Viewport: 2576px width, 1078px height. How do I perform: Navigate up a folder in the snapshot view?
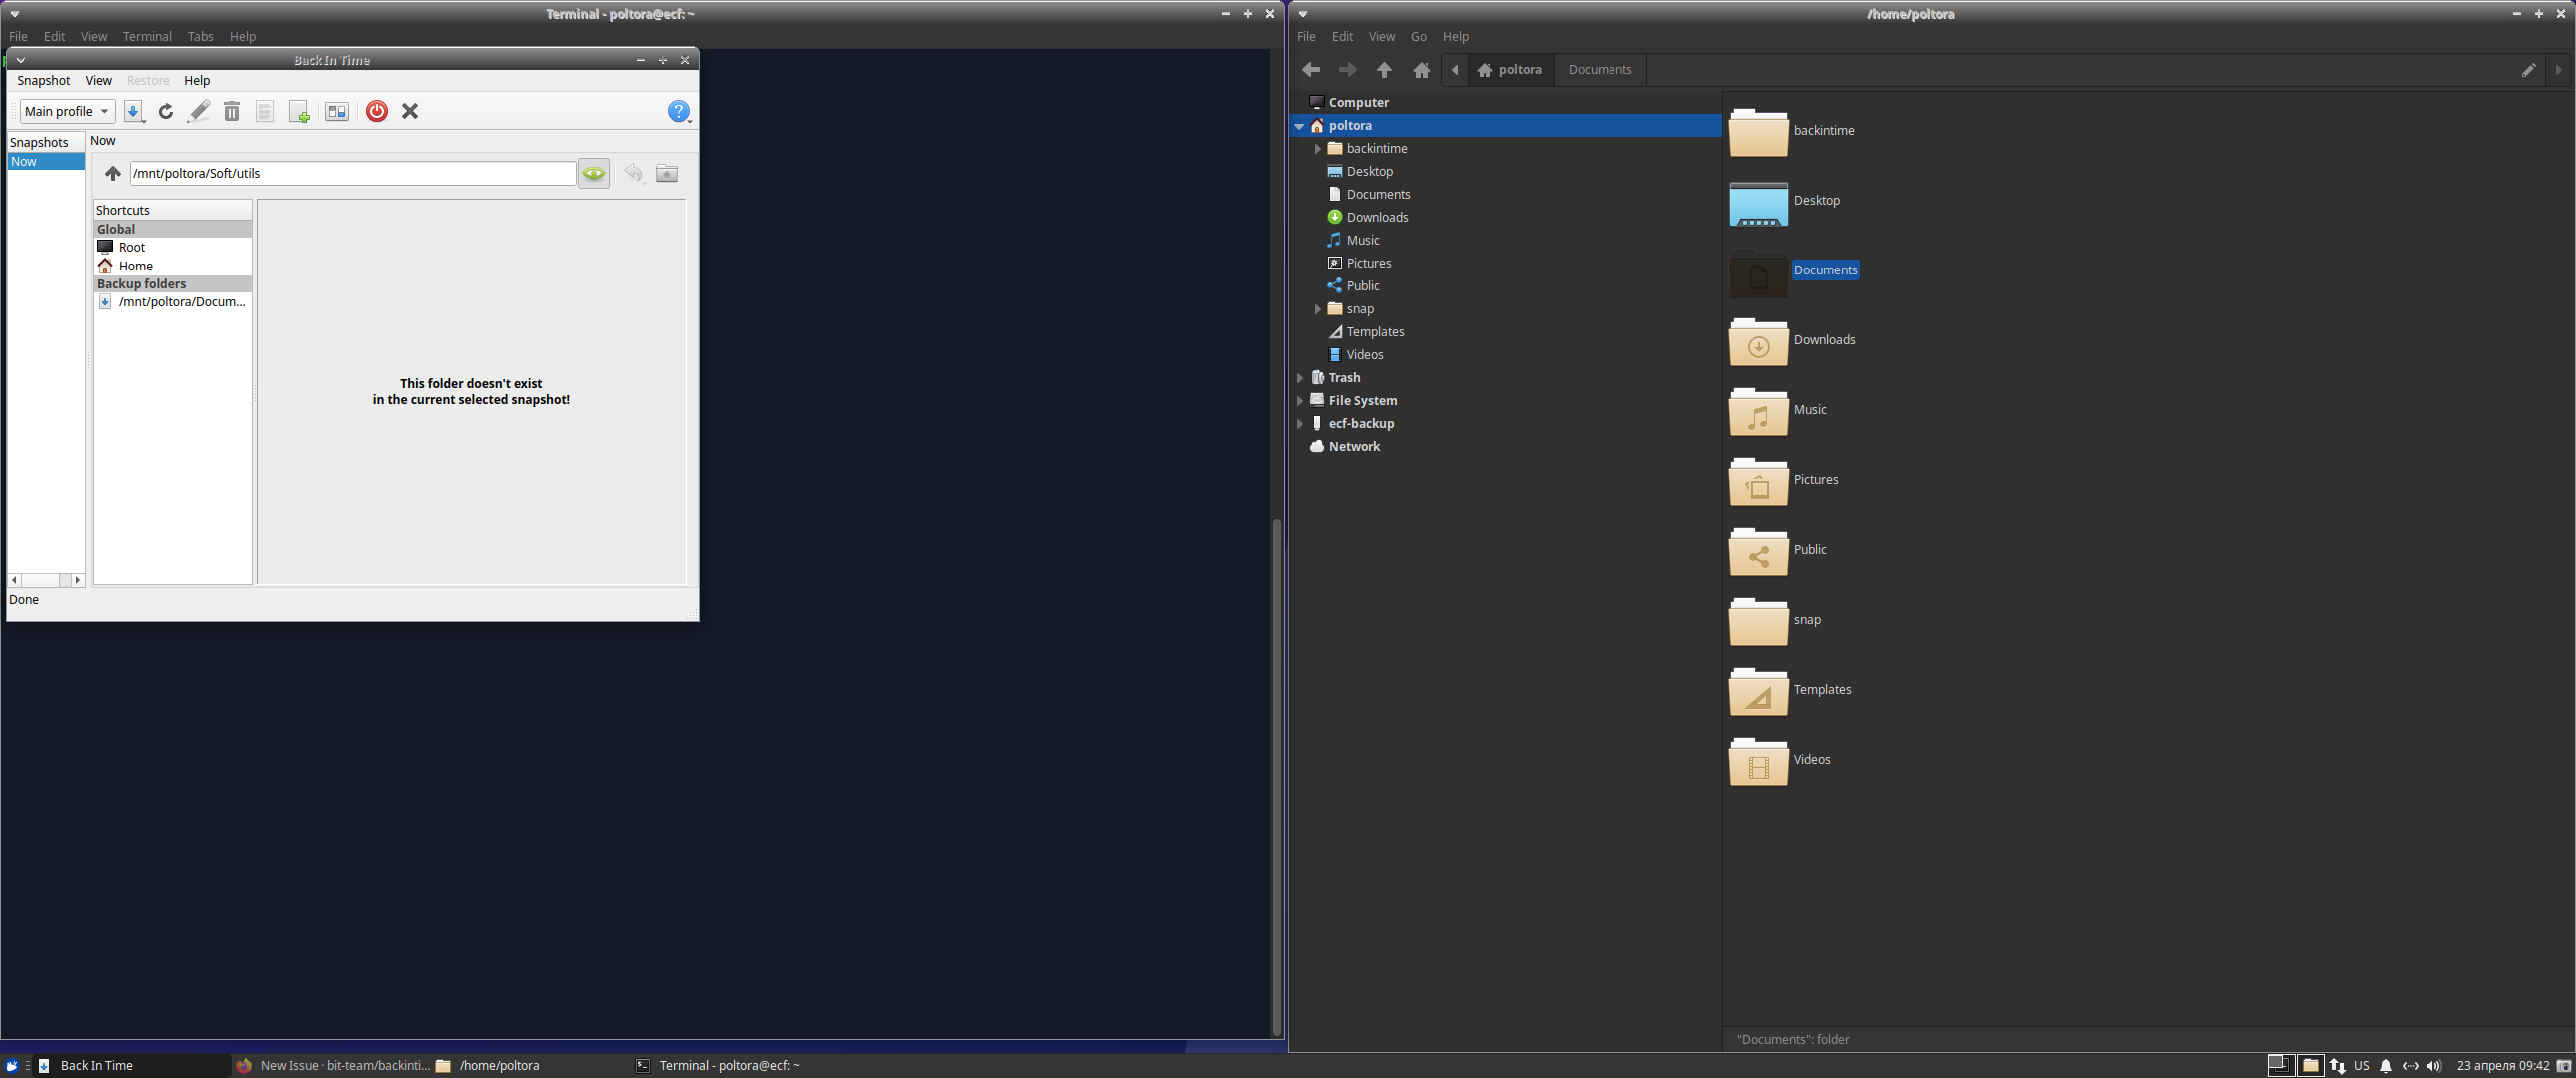click(x=113, y=172)
